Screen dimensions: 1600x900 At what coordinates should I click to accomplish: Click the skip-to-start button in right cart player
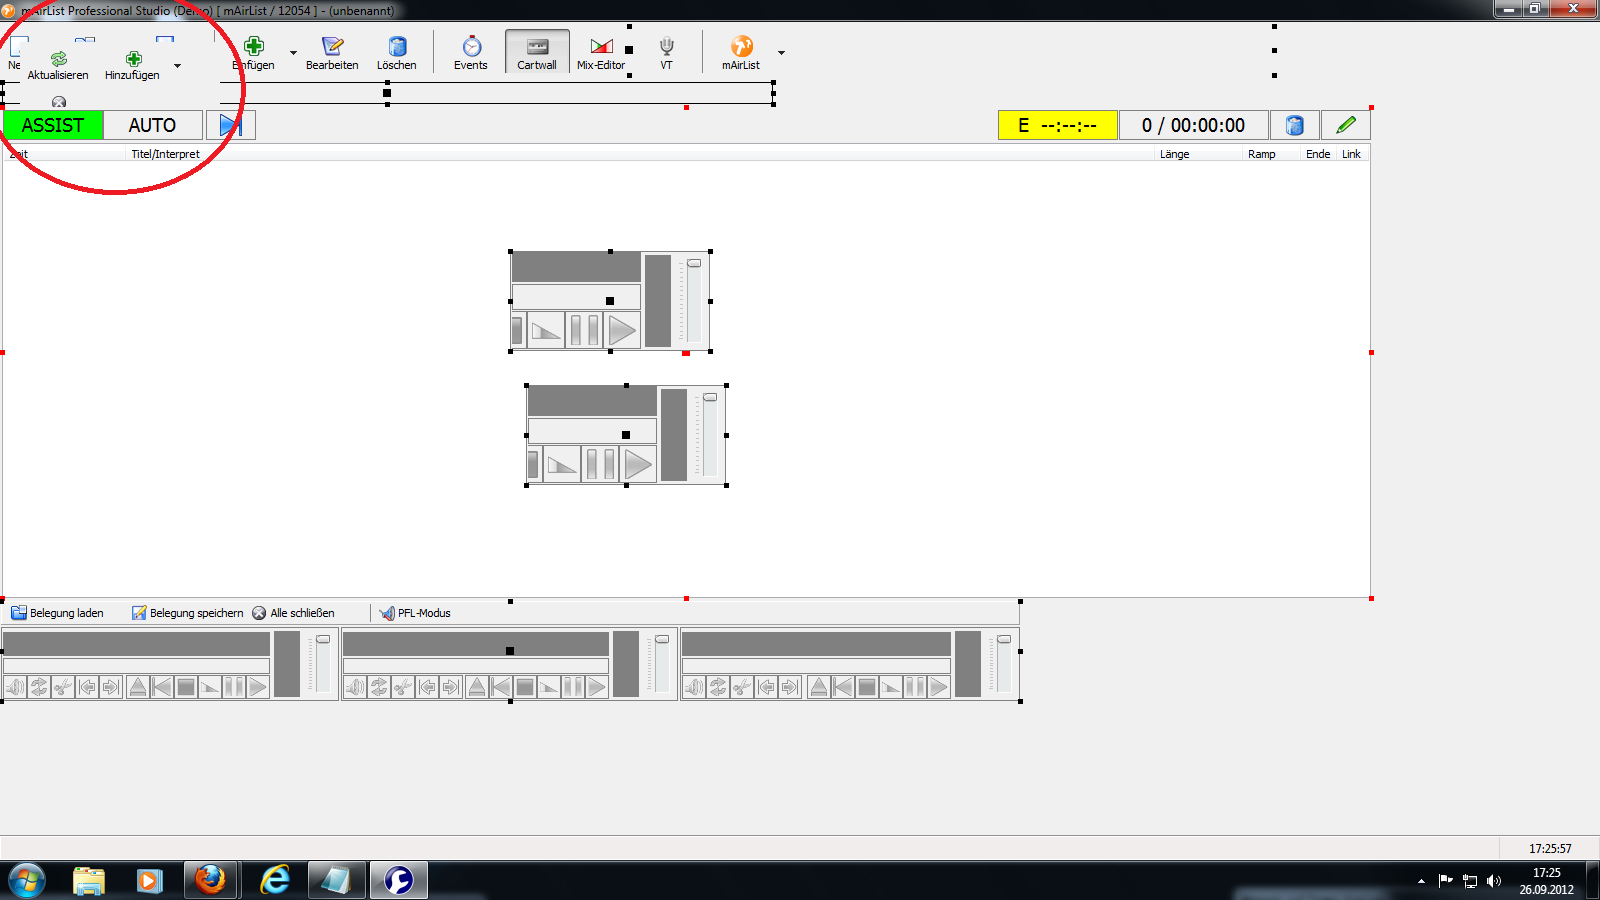click(843, 687)
